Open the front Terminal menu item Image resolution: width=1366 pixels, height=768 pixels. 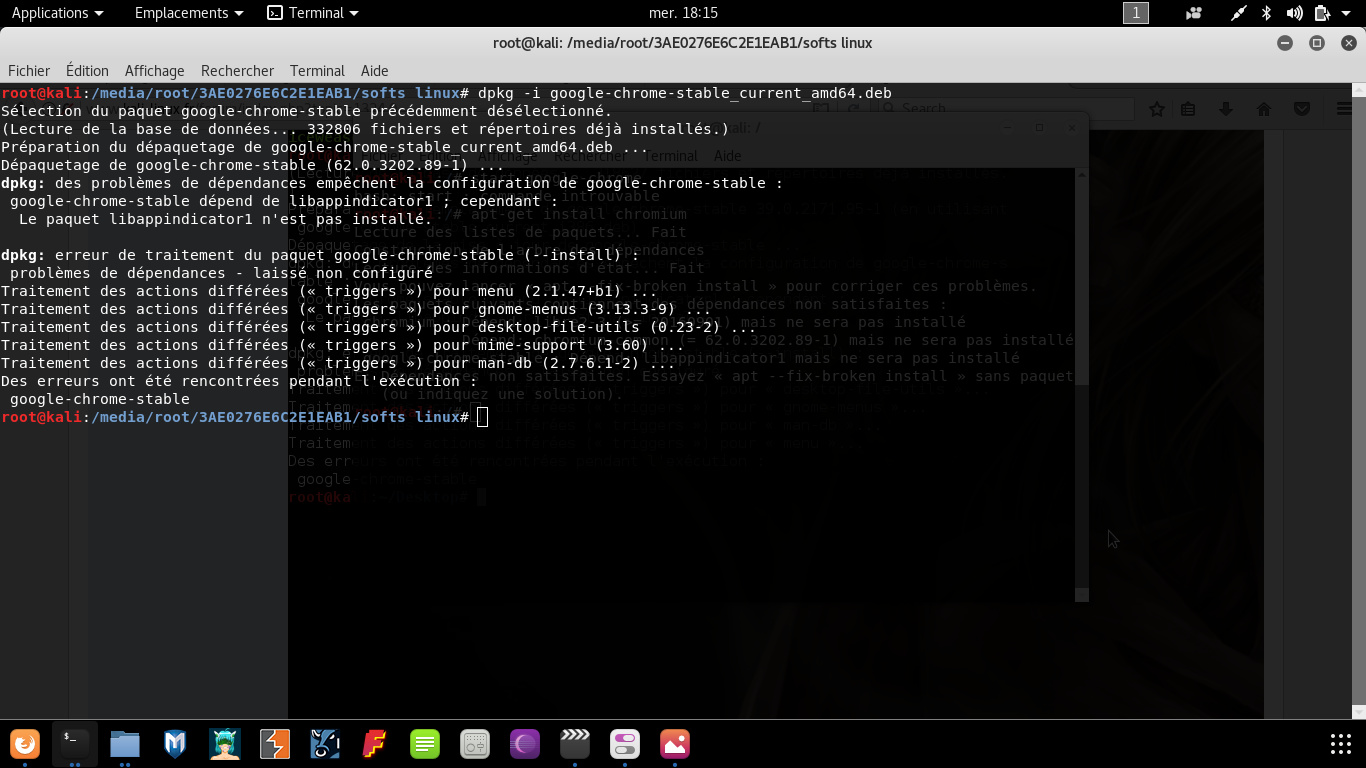coord(317,71)
